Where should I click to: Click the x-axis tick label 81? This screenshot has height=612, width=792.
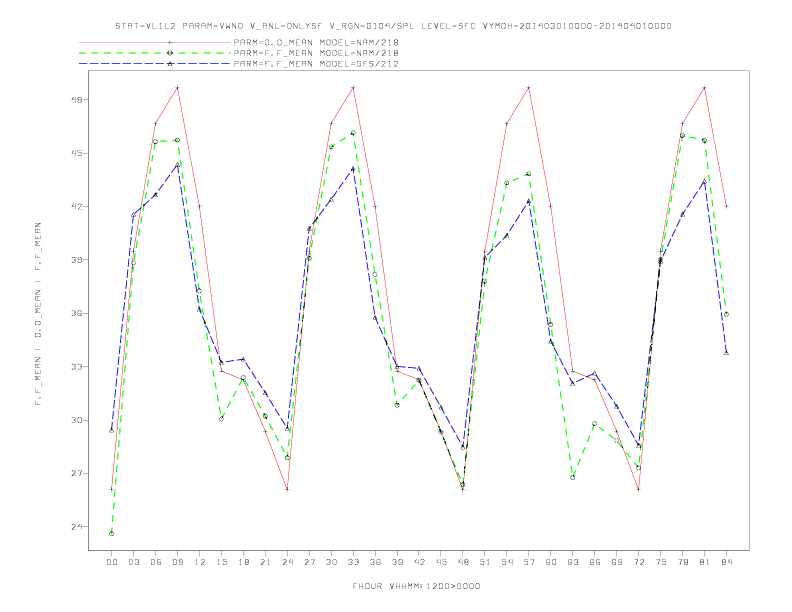[x=705, y=562]
